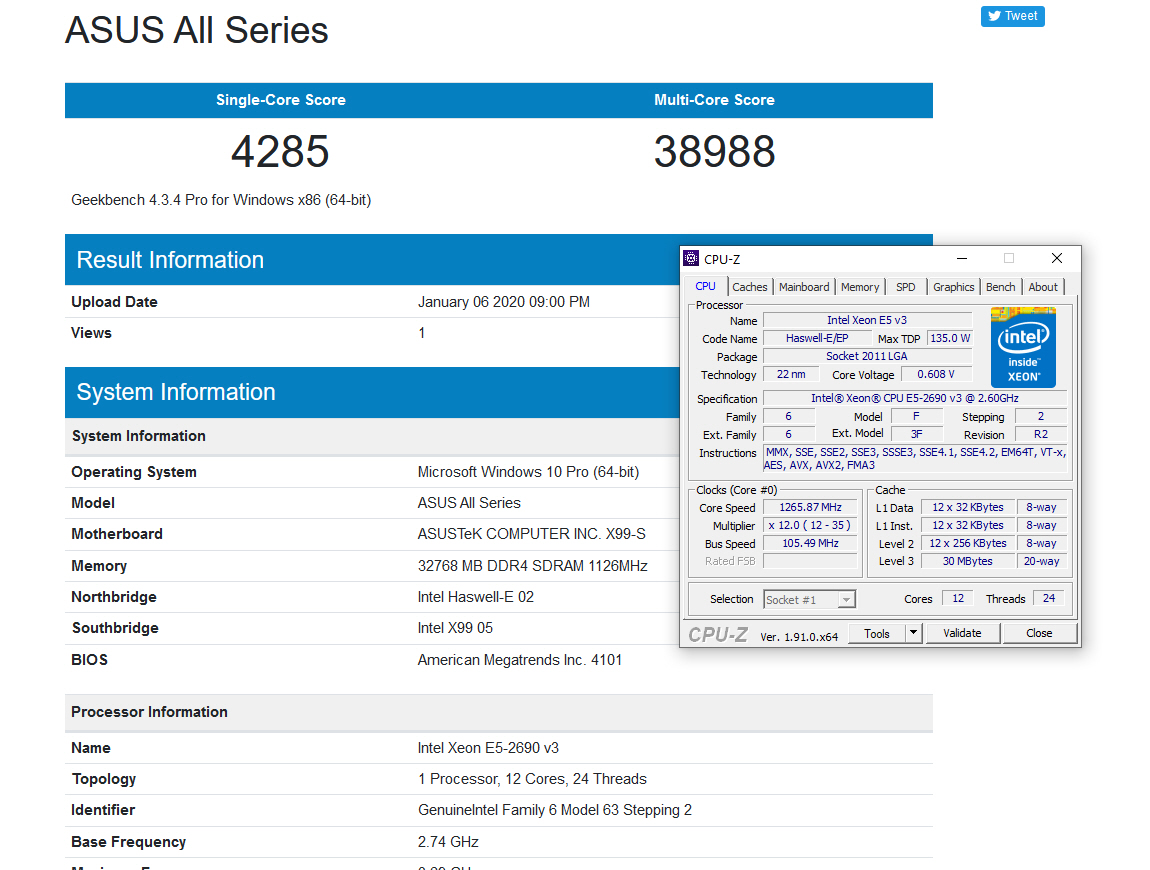This screenshot has width=1150, height=870.
Task: Click the Level 3 associativity 20-way
Action: (x=1041, y=561)
